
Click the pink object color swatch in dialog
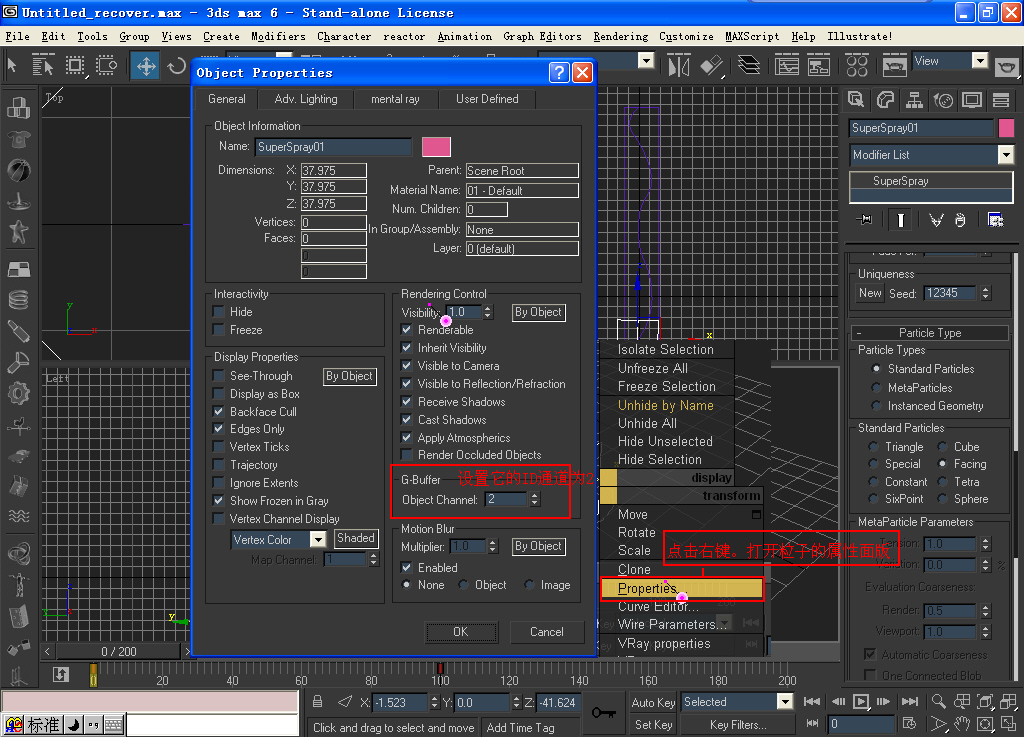click(x=436, y=147)
